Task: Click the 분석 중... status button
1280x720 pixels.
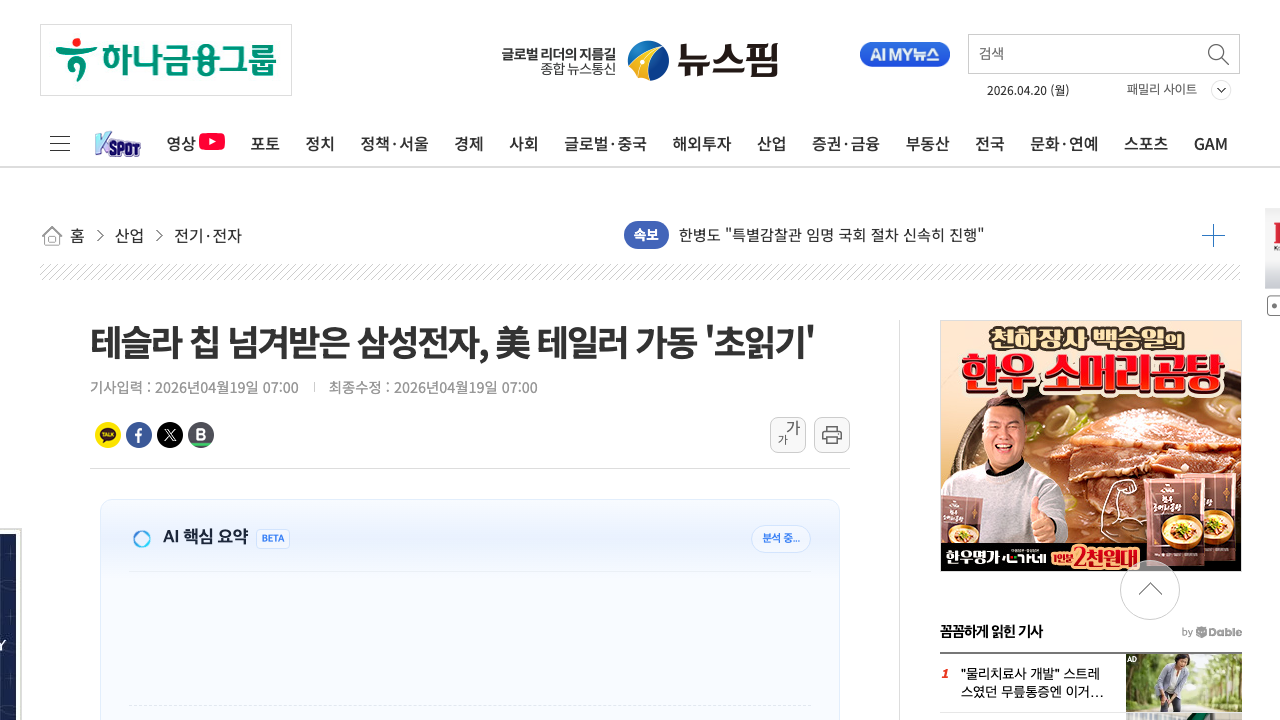Action: [781, 538]
